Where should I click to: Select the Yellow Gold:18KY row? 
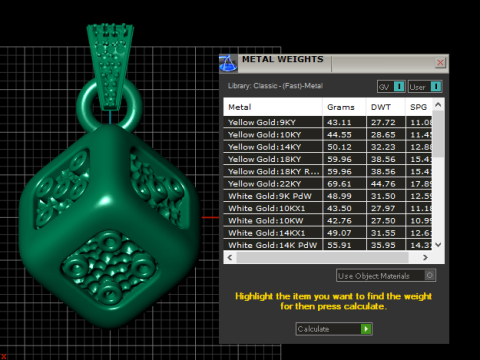[x=328, y=159]
